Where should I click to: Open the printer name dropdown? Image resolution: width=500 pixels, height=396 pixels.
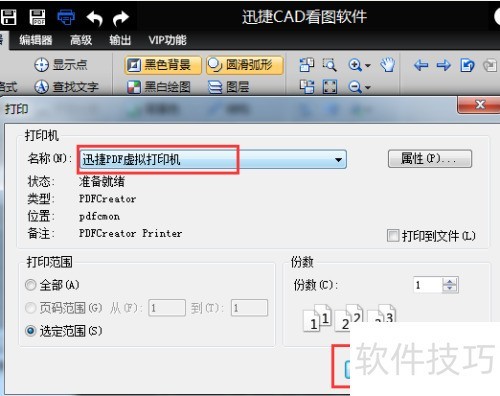point(338,160)
